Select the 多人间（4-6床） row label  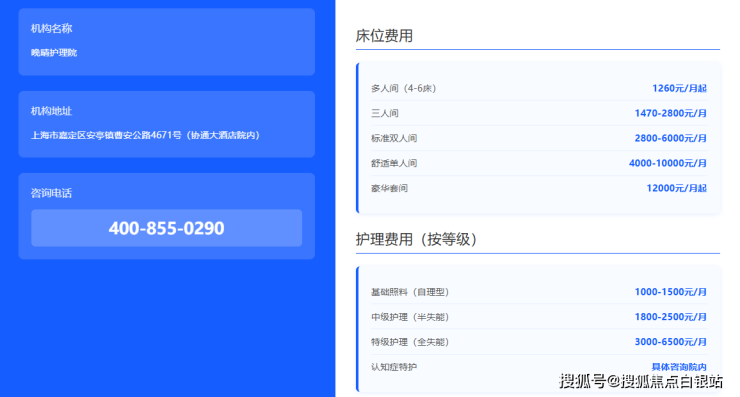pos(404,88)
